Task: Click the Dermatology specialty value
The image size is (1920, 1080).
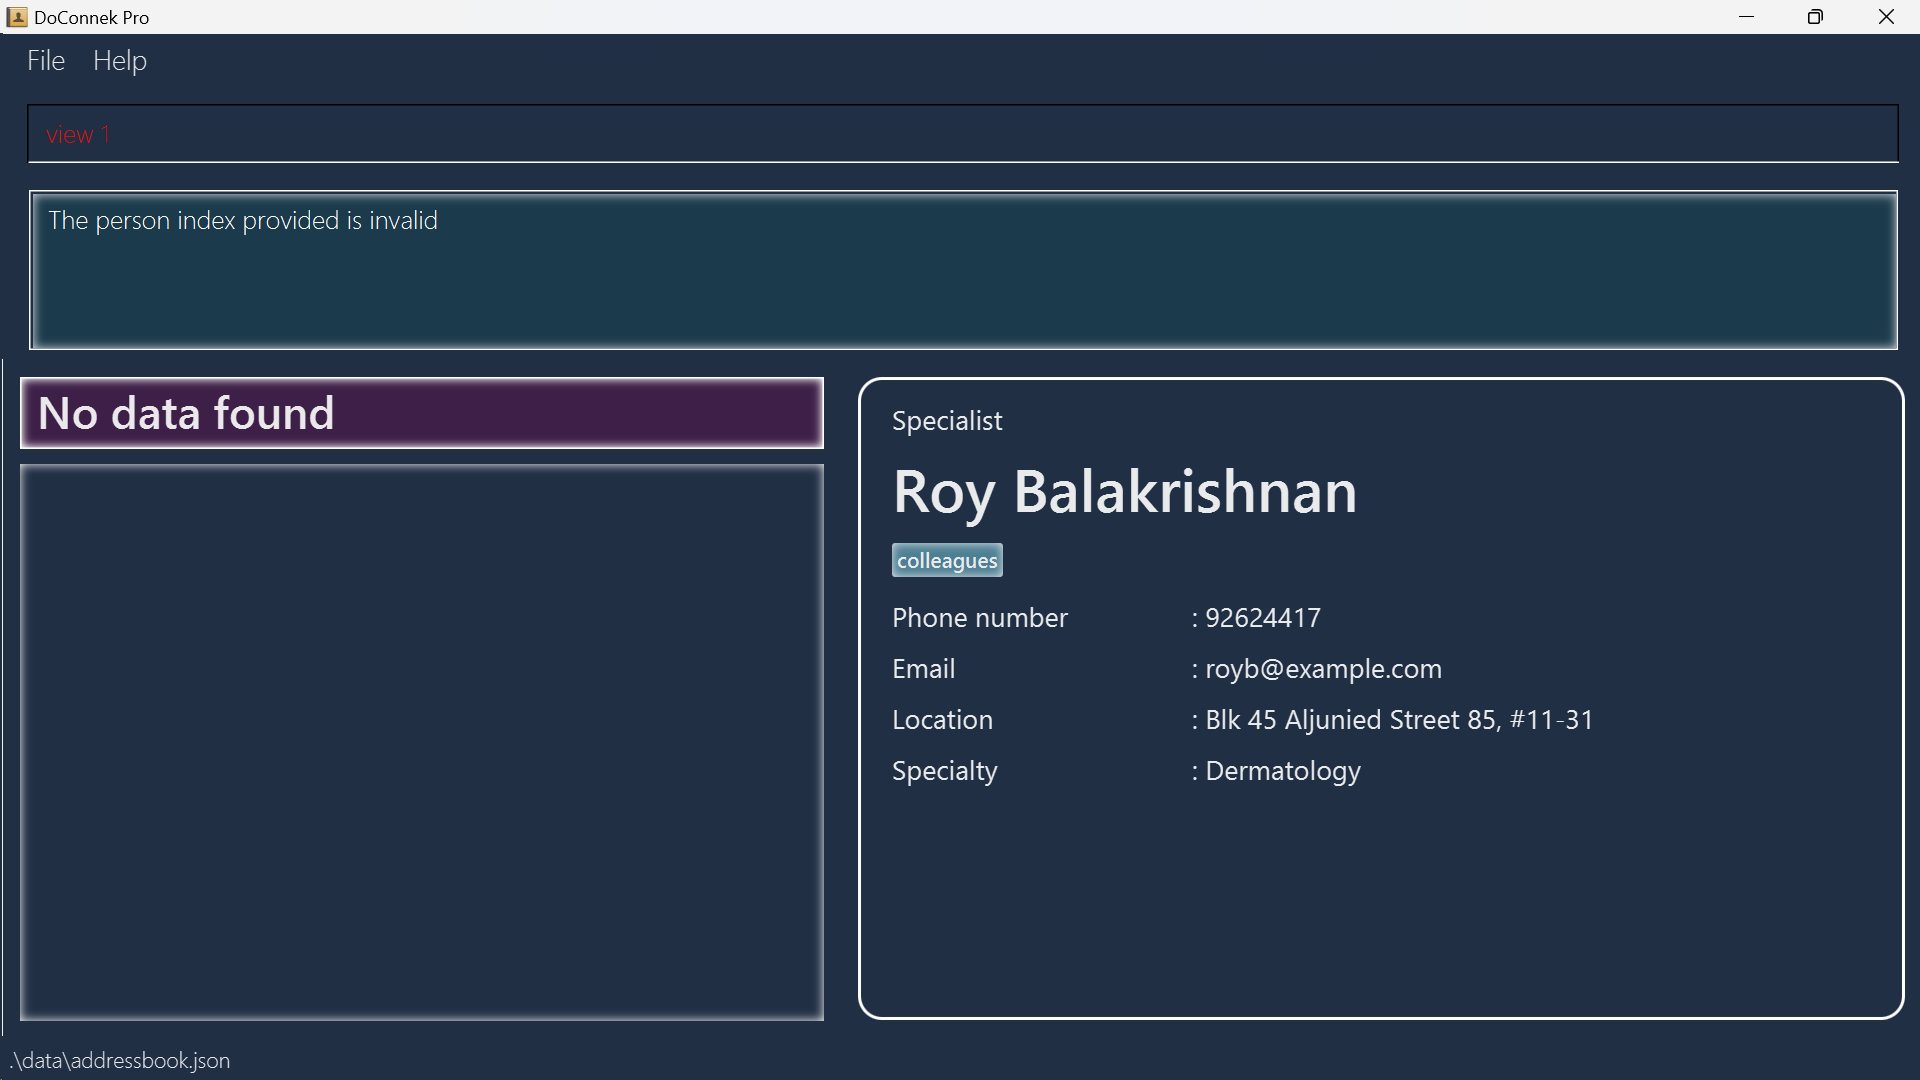Action: (x=1283, y=771)
